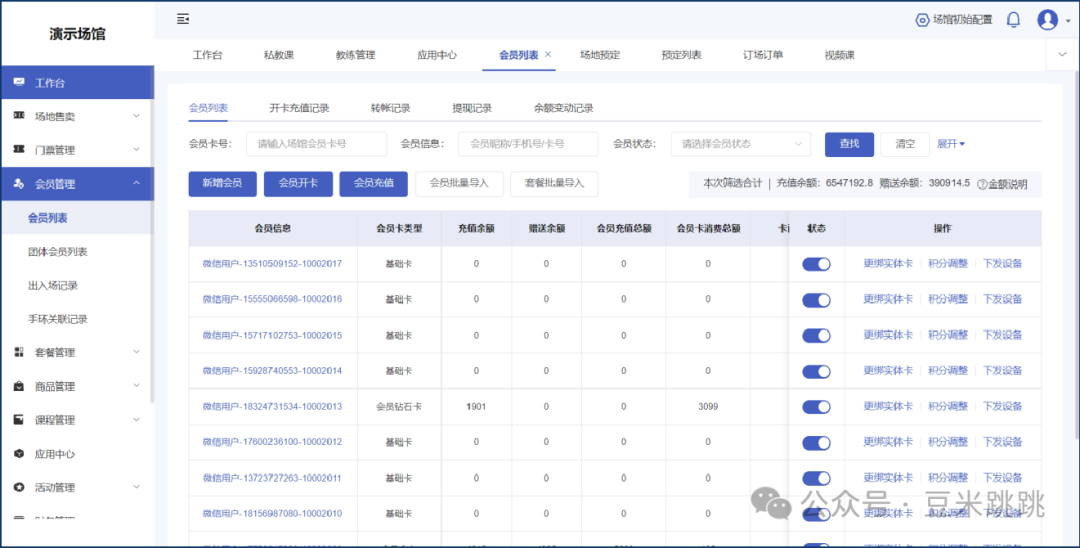Click 积分调整 for member 10002015
Viewport: 1080px width, 548px height.
coord(948,335)
